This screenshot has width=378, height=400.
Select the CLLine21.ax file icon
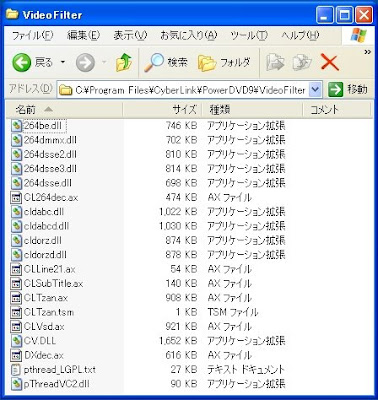[16, 269]
